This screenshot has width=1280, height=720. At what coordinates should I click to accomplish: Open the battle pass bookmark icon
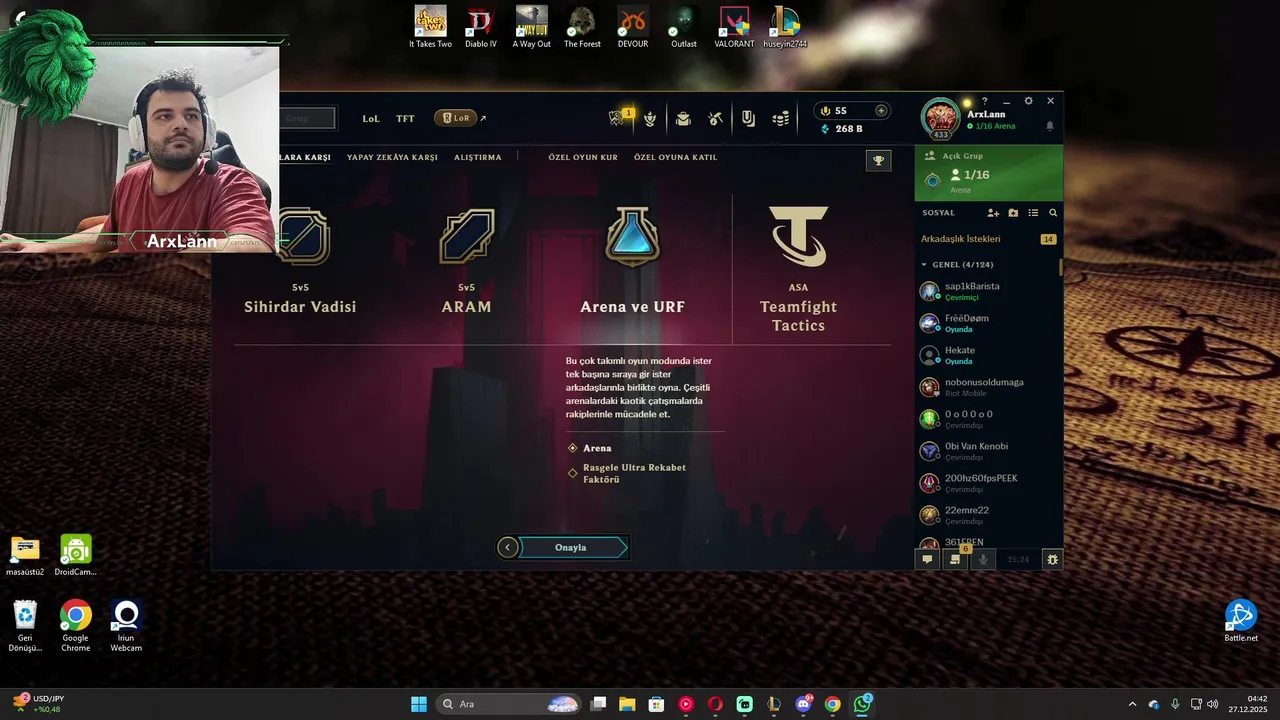(748, 118)
